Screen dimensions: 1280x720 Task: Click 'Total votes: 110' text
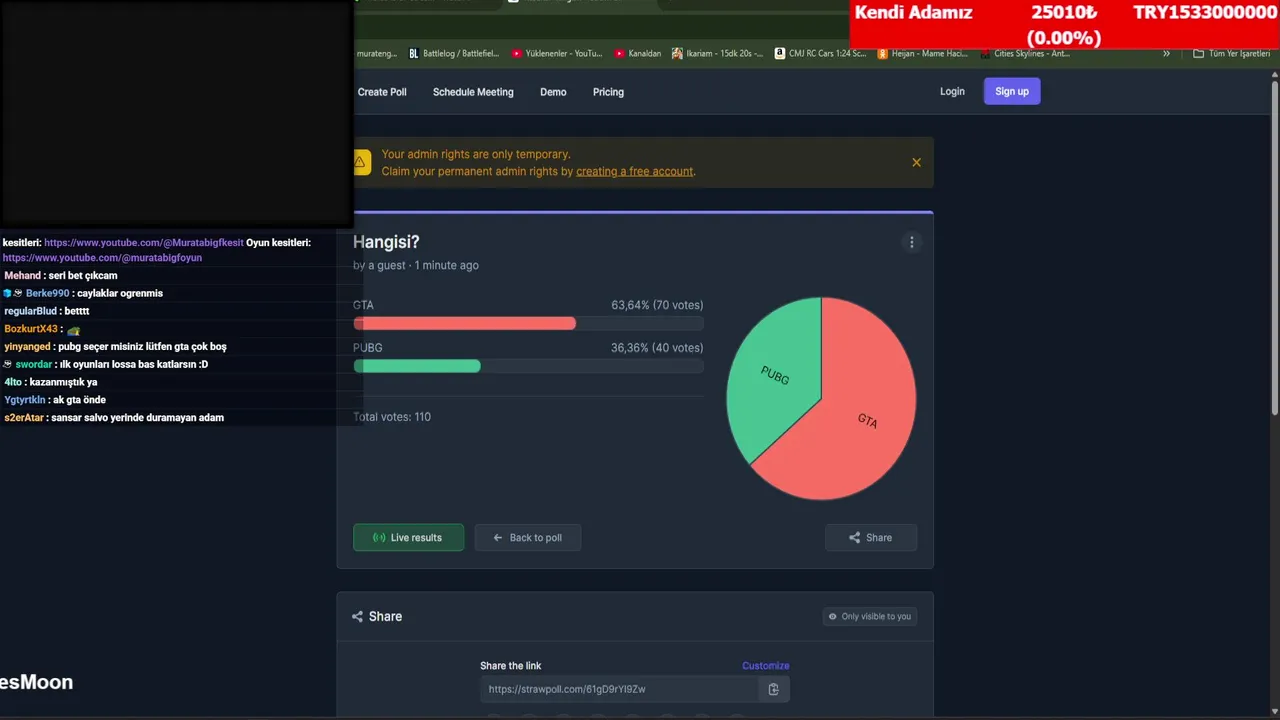[x=392, y=417]
